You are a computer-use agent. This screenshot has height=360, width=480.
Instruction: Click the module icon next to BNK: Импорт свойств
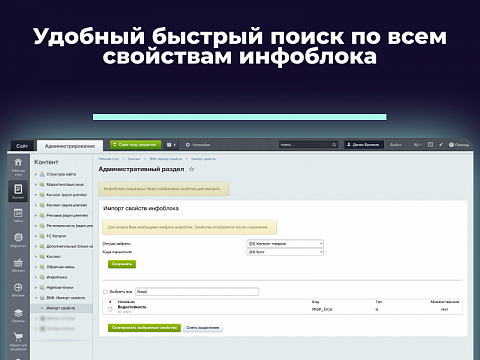pos(42,298)
